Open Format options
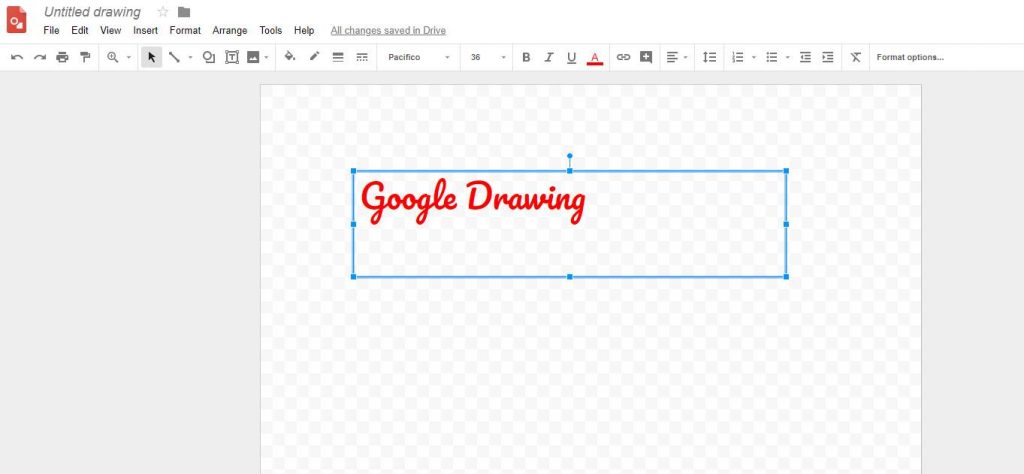 click(x=910, y=57)
